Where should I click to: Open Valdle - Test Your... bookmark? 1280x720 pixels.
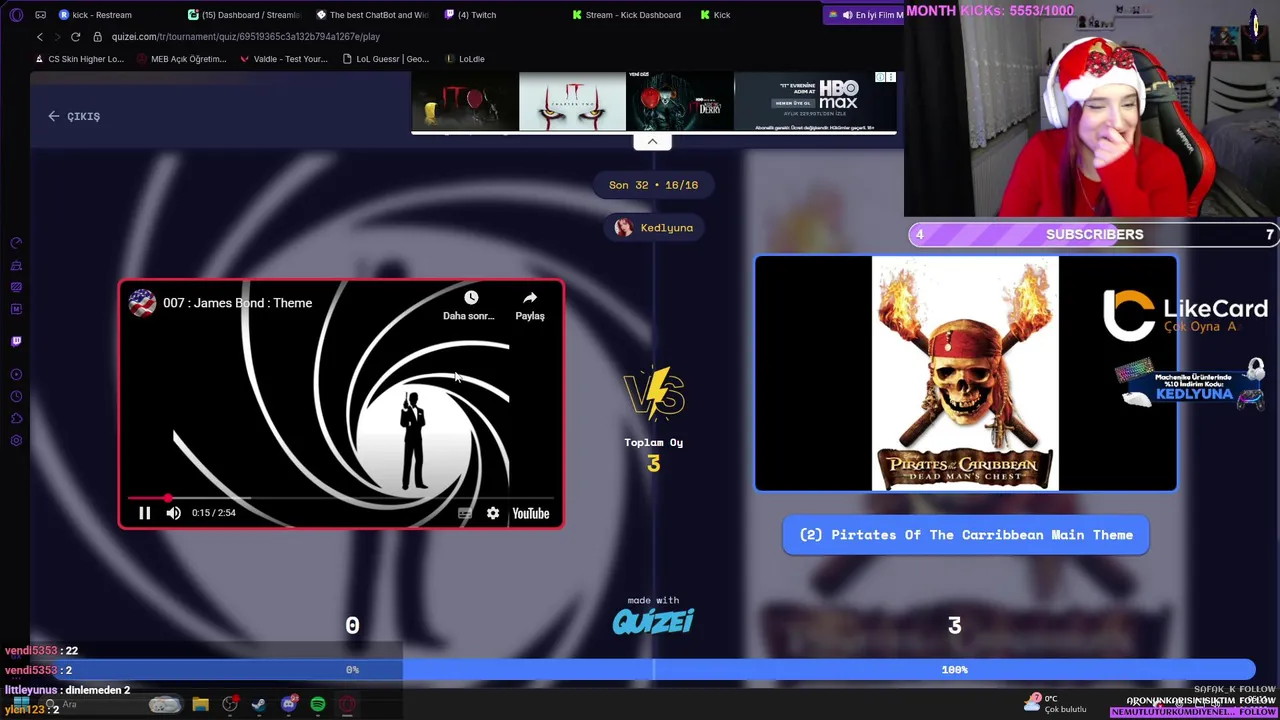coord(284,59)
